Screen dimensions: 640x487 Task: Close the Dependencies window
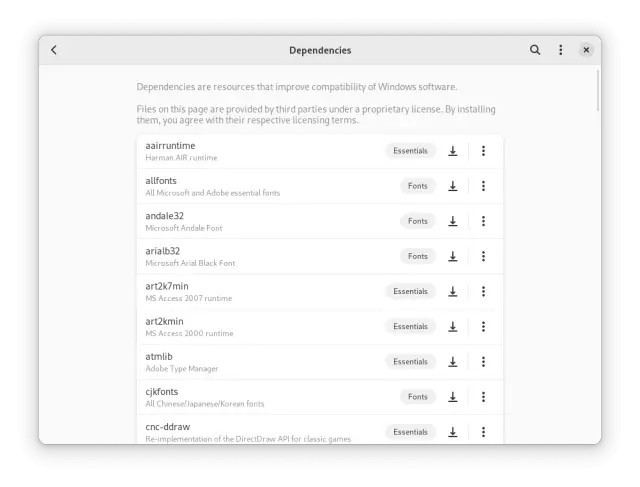(x=586, y=50)
